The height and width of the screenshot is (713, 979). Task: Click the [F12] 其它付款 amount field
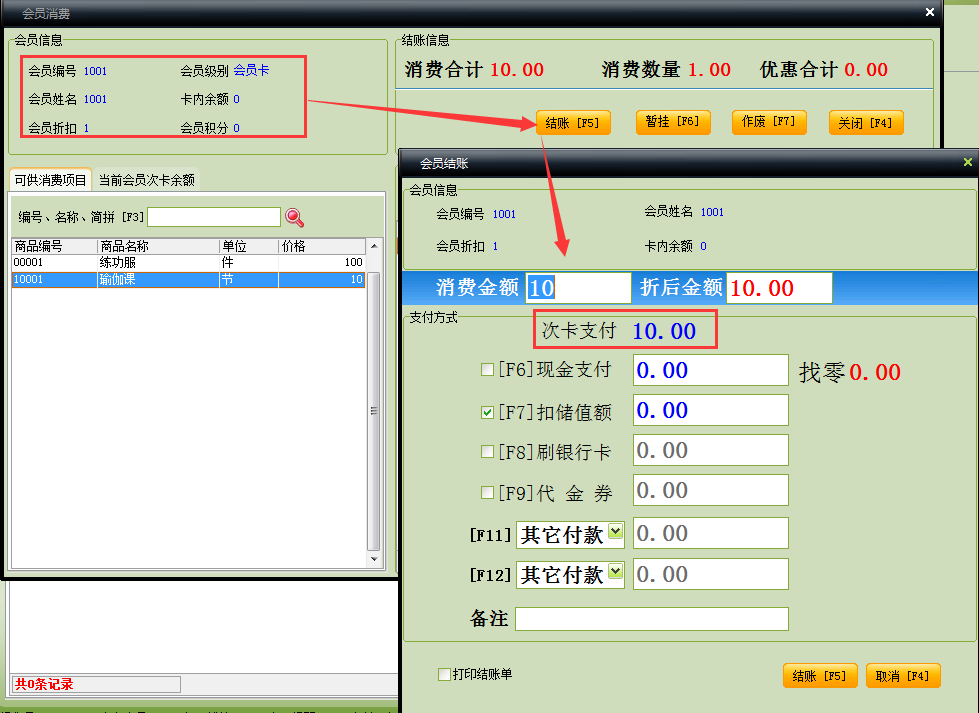[x=711, y=574]
